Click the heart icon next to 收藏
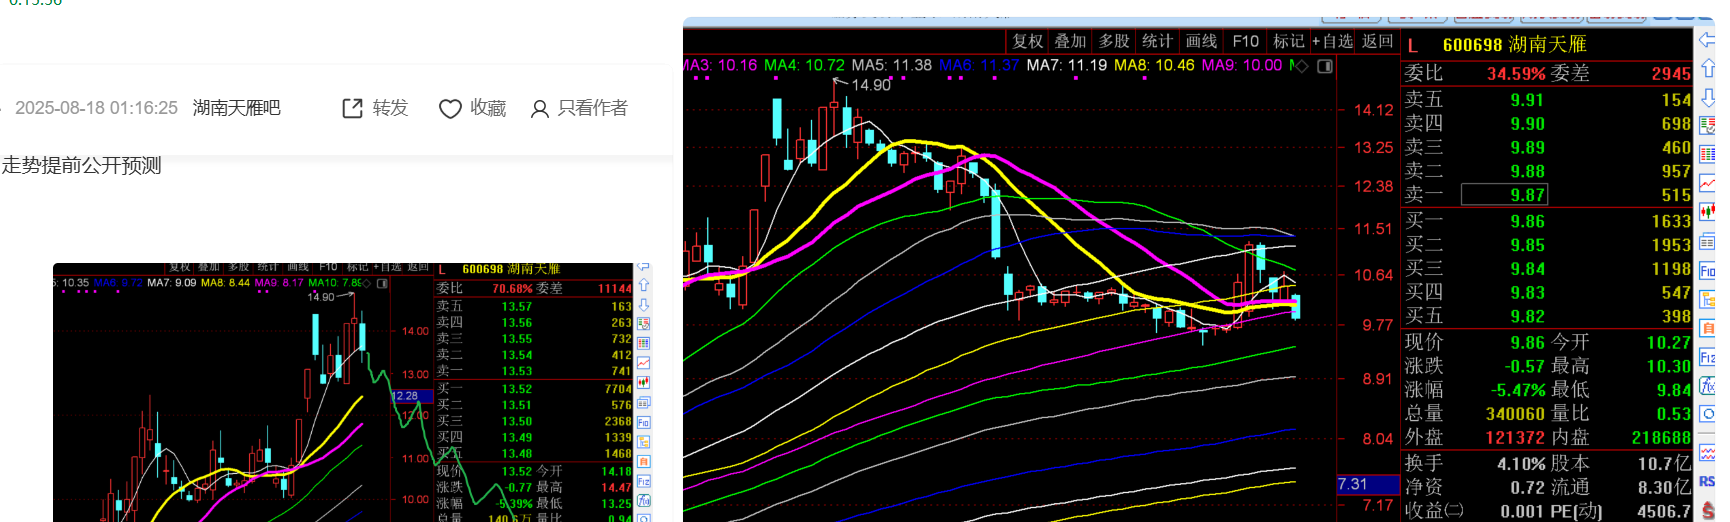Image resolution: width=1730 pixels, height=522 pixels. click(450, 108)
